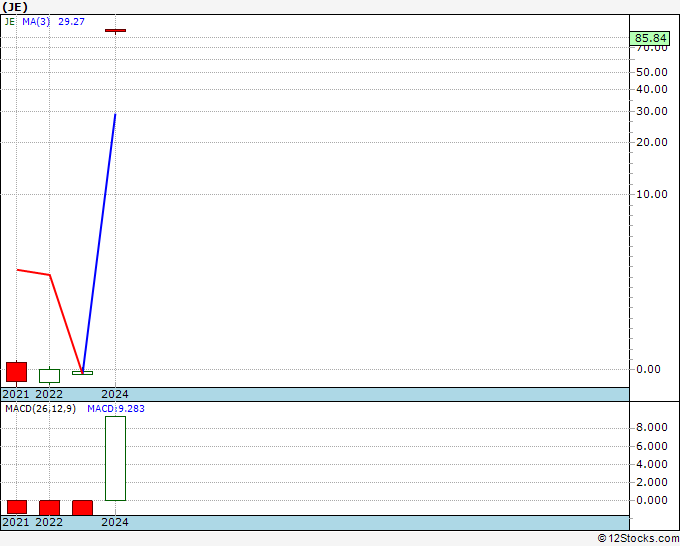Click 2022 on MACD time axis
This screenshot has width=680, height=546.
(49, 522)
